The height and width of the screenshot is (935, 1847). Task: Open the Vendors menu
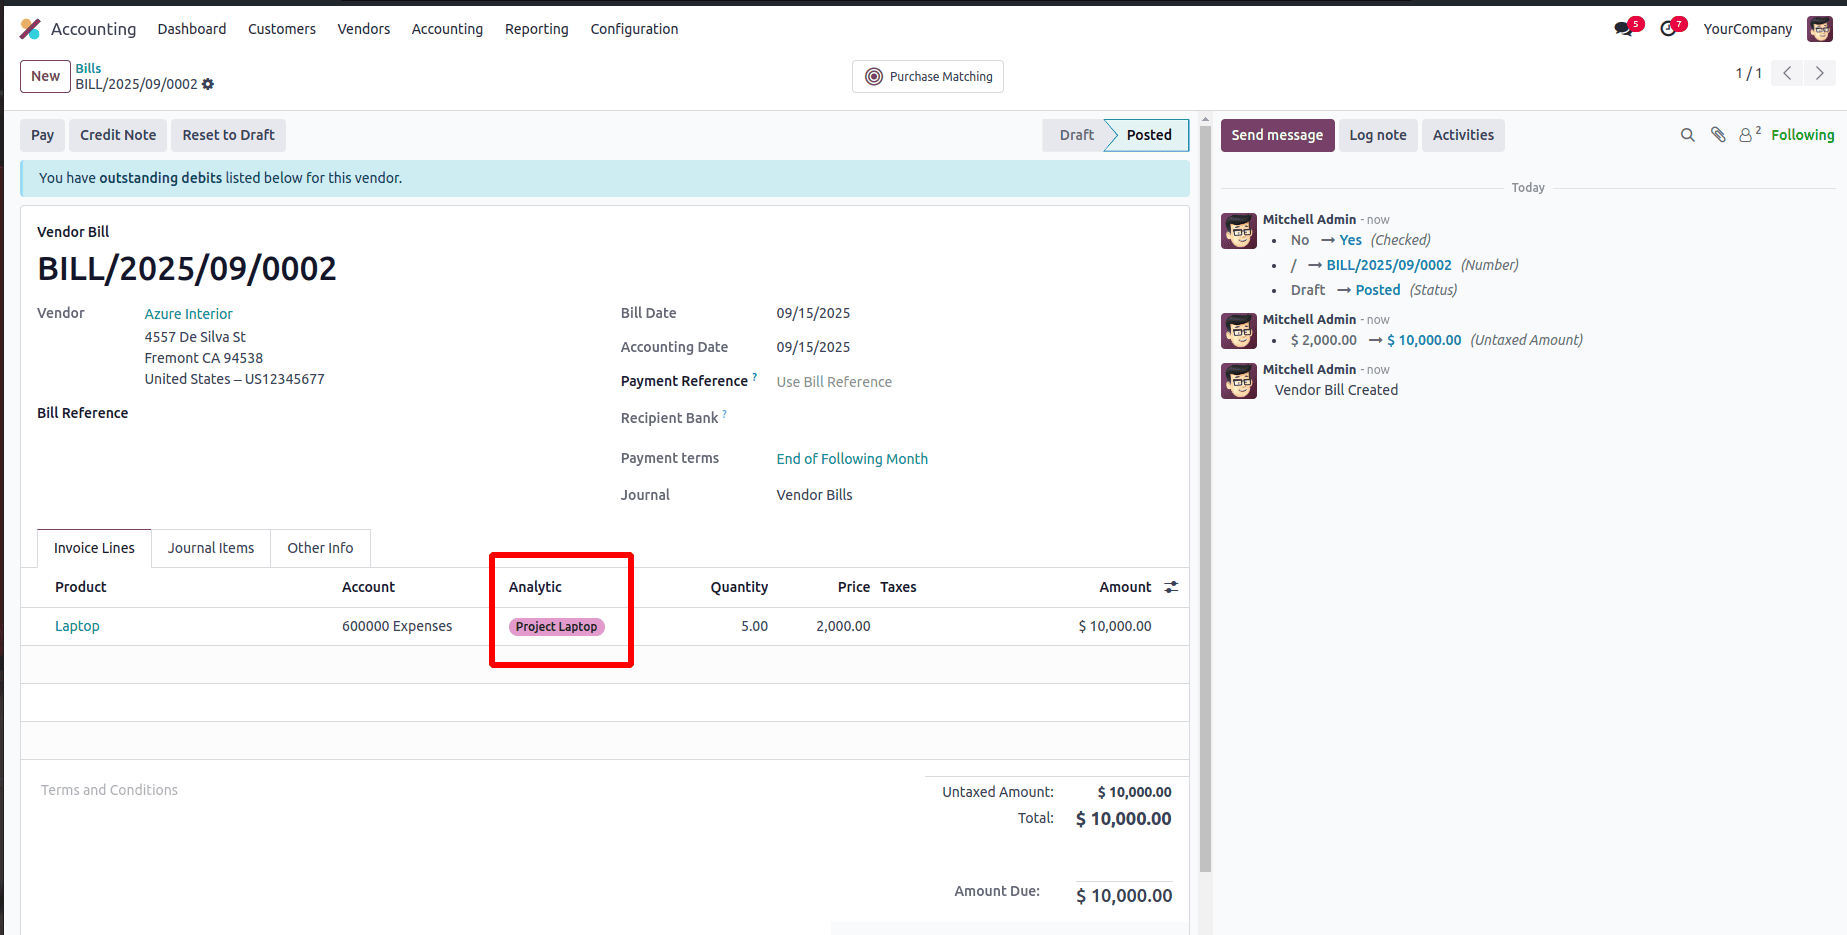pos(364,29)
